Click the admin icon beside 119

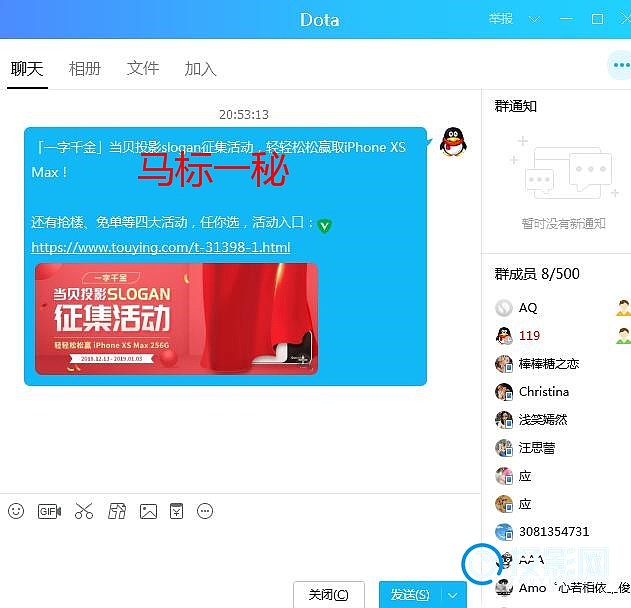tap(623, 336)
